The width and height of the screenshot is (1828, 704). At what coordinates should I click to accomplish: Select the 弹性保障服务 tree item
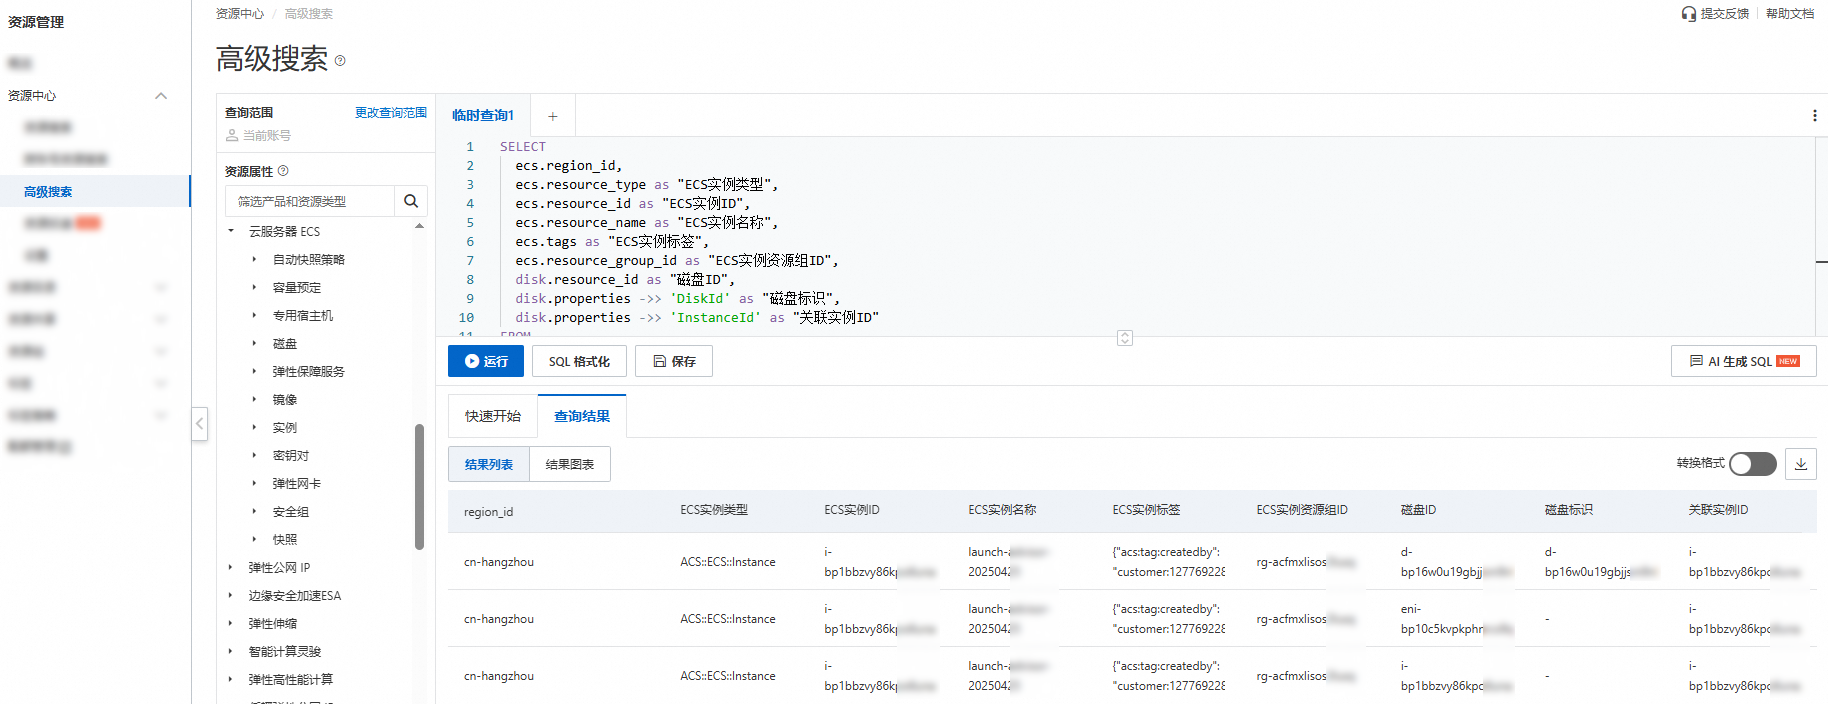[x=309, y=371]
